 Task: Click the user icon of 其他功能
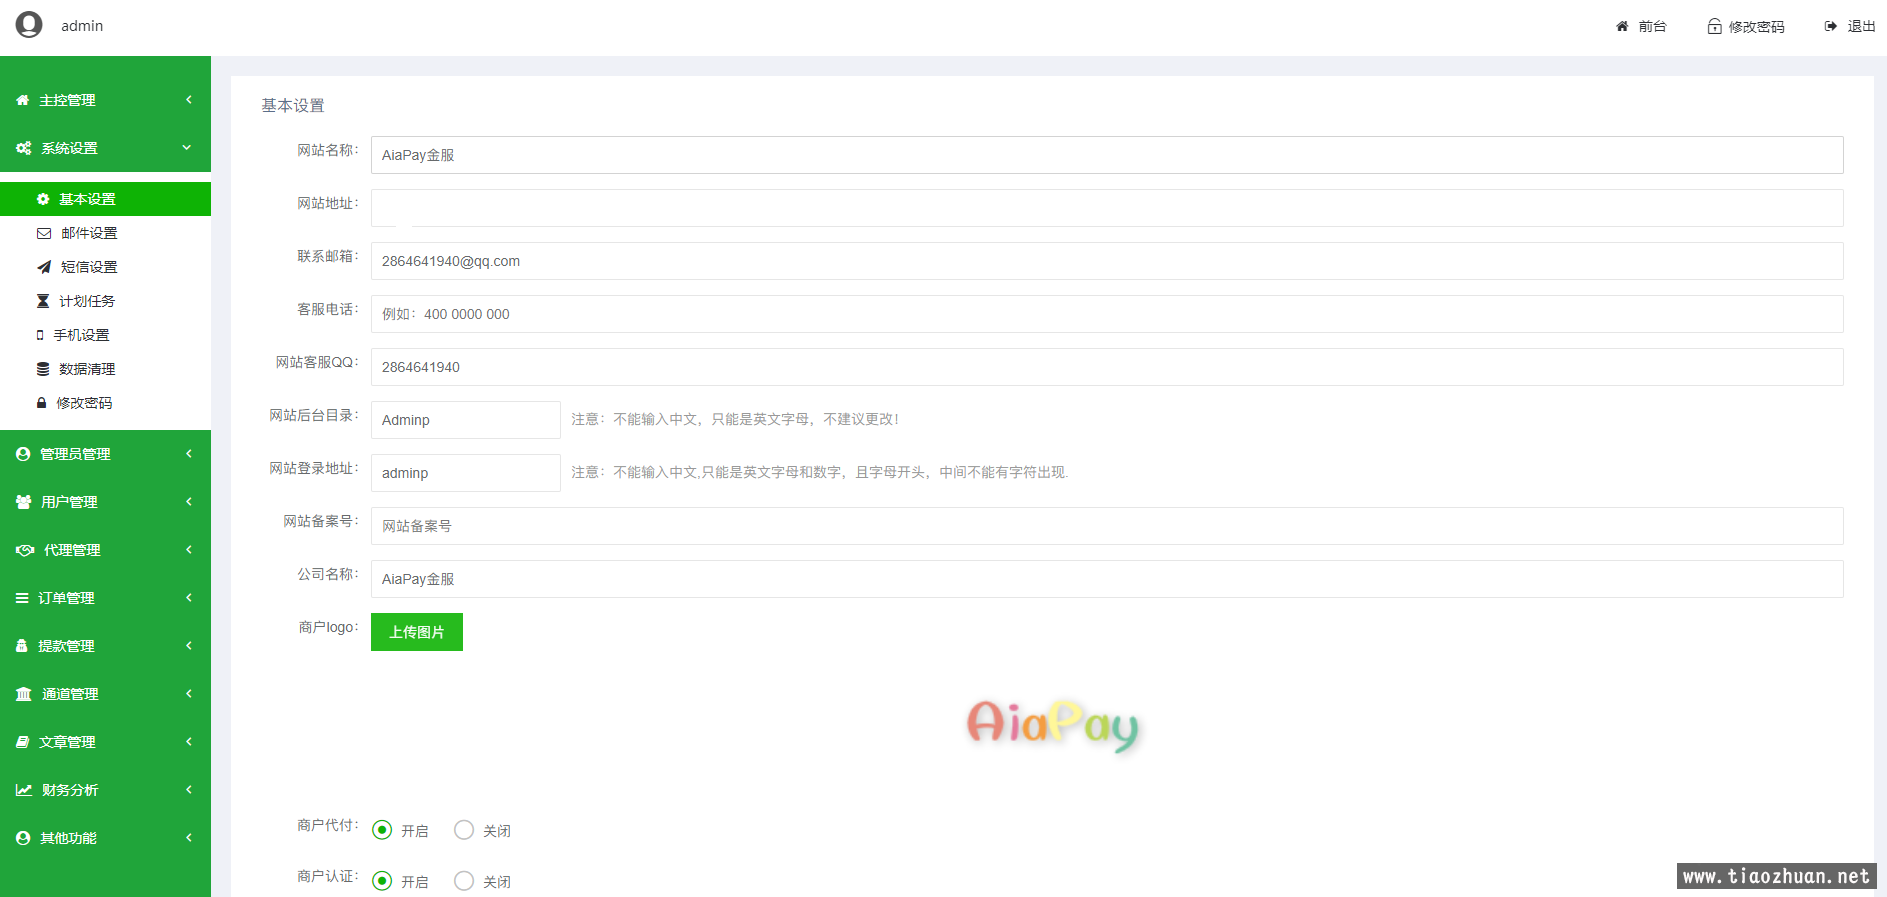(23, 838)
